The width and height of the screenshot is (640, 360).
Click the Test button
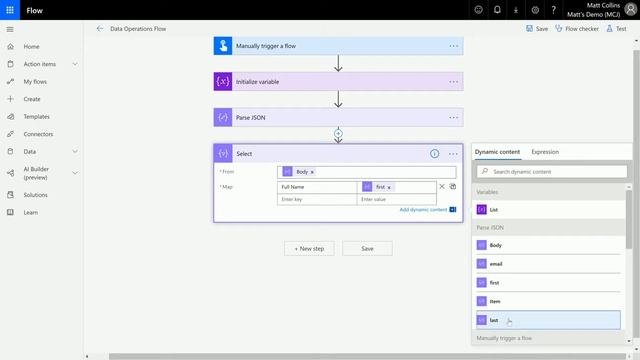[x=616, y=29]
